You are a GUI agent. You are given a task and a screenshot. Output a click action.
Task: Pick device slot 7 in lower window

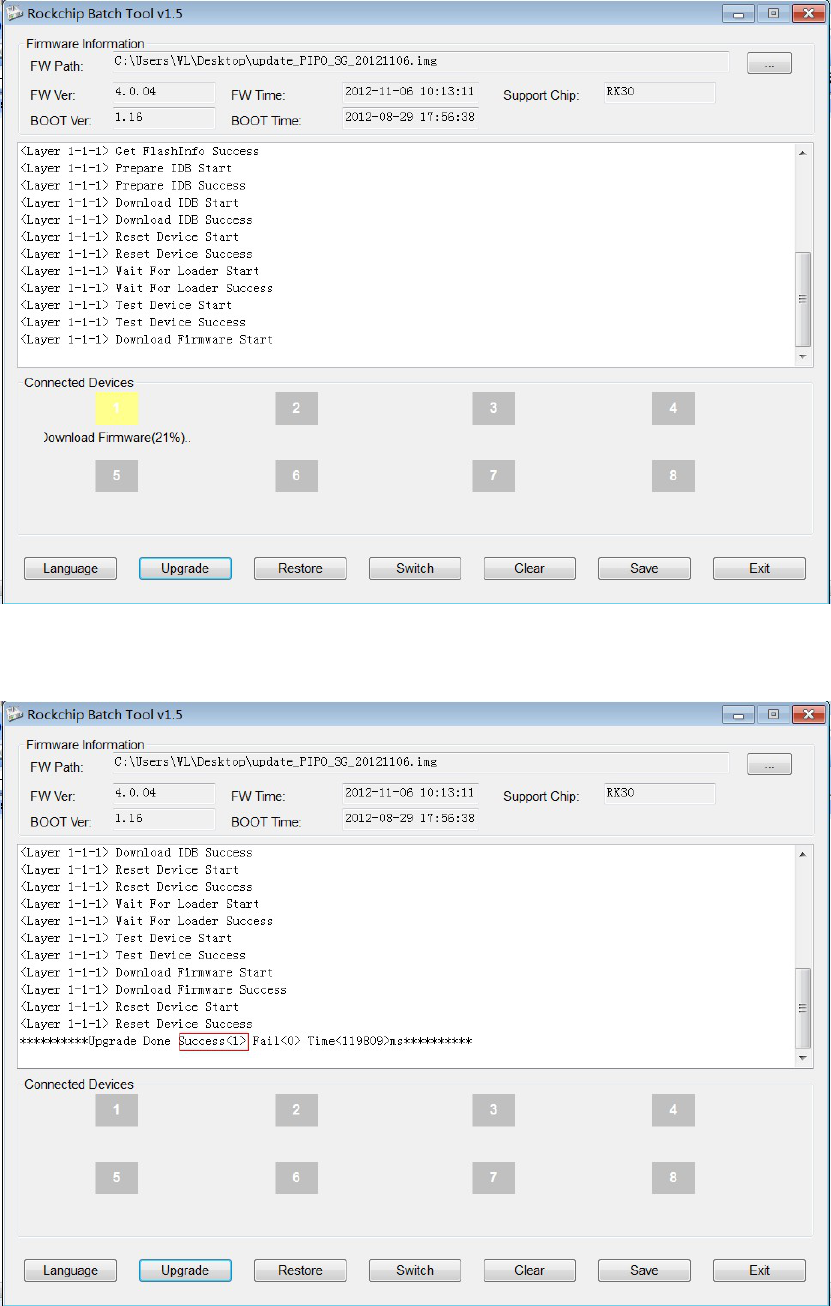coord(494,1177)
